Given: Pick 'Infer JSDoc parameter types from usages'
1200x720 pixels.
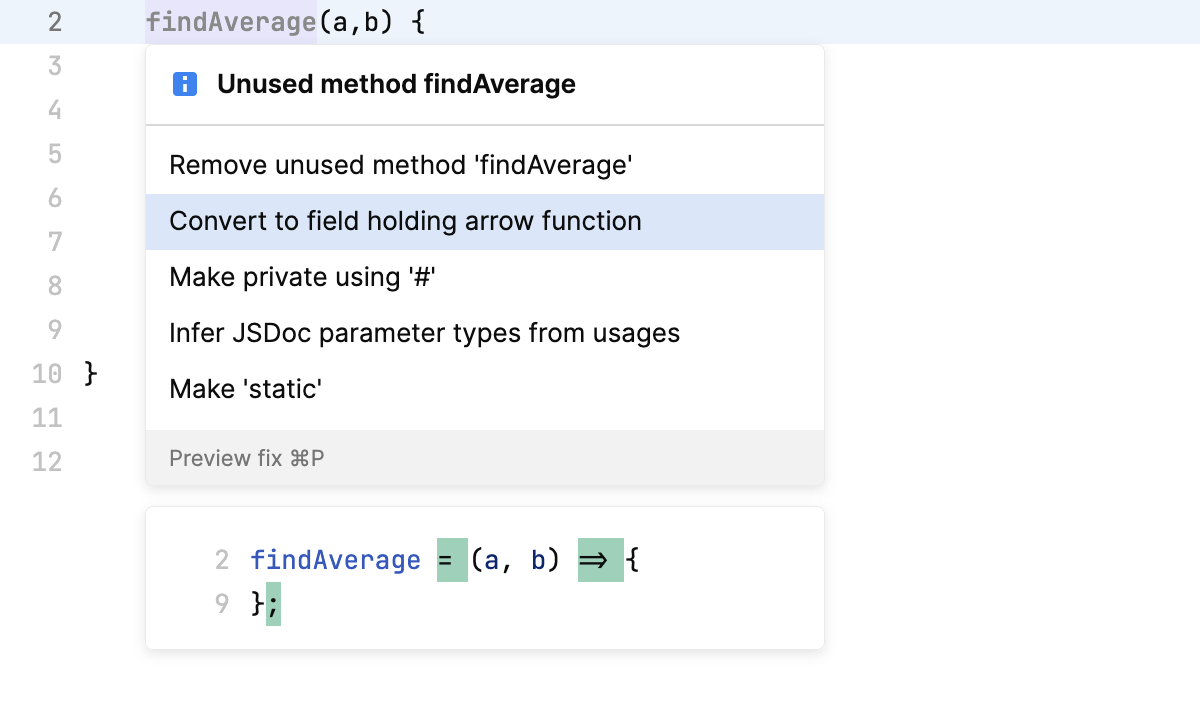Looking at the screenshot, I should point(423,333).
